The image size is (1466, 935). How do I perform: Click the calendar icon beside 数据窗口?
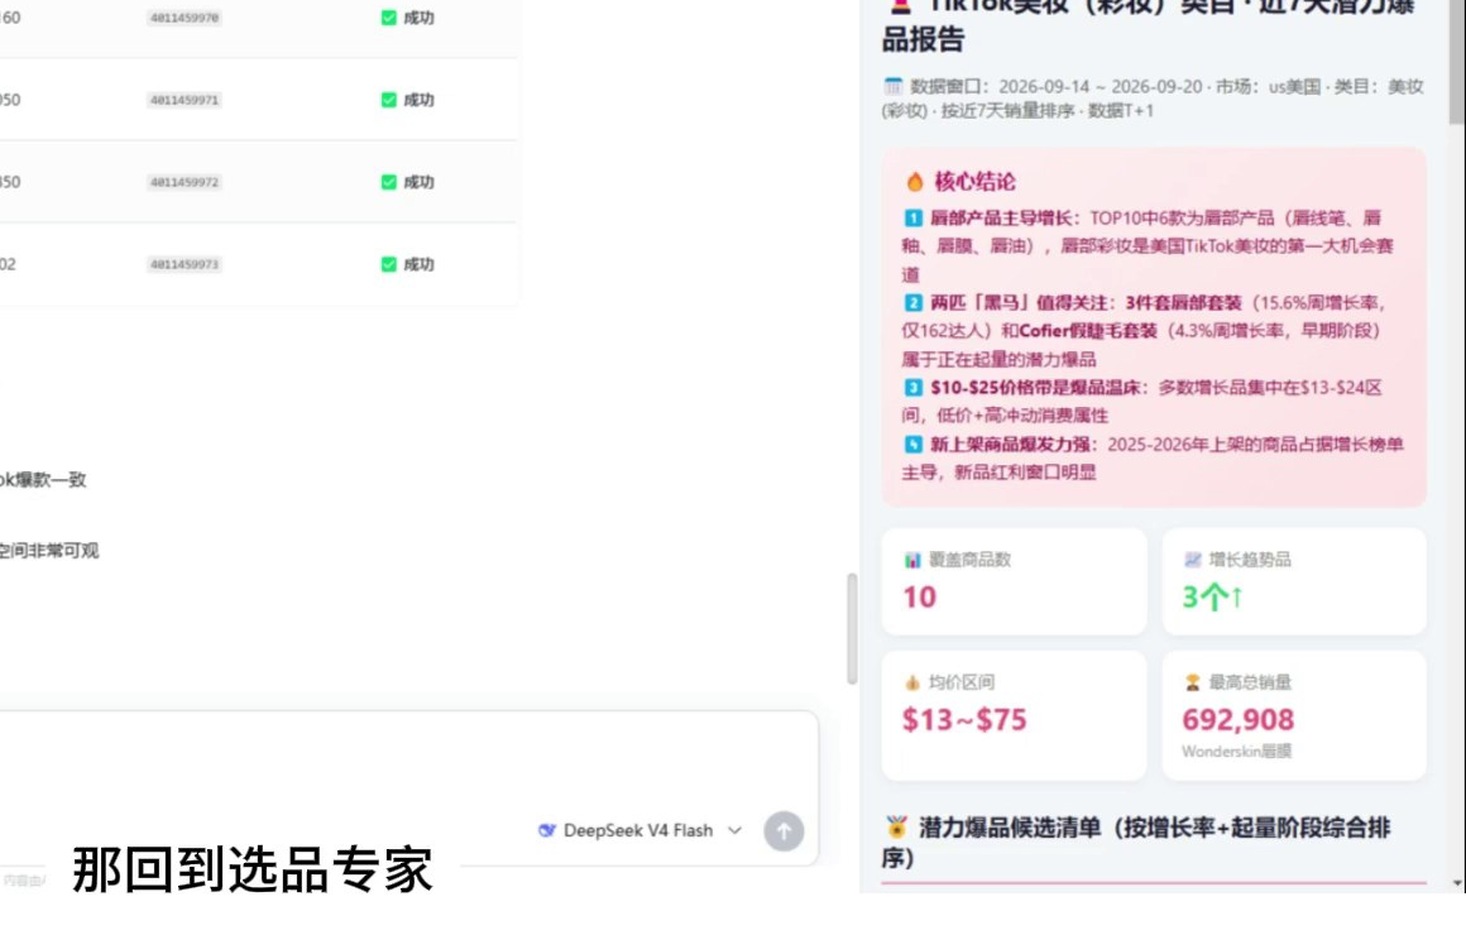pos(893,86)
